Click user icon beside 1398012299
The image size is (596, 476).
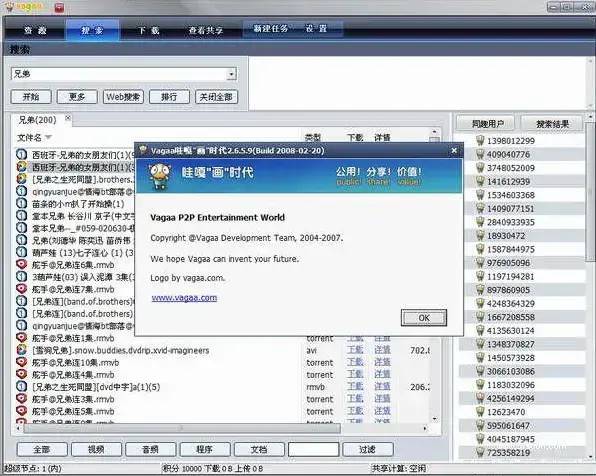click(480, 141)
